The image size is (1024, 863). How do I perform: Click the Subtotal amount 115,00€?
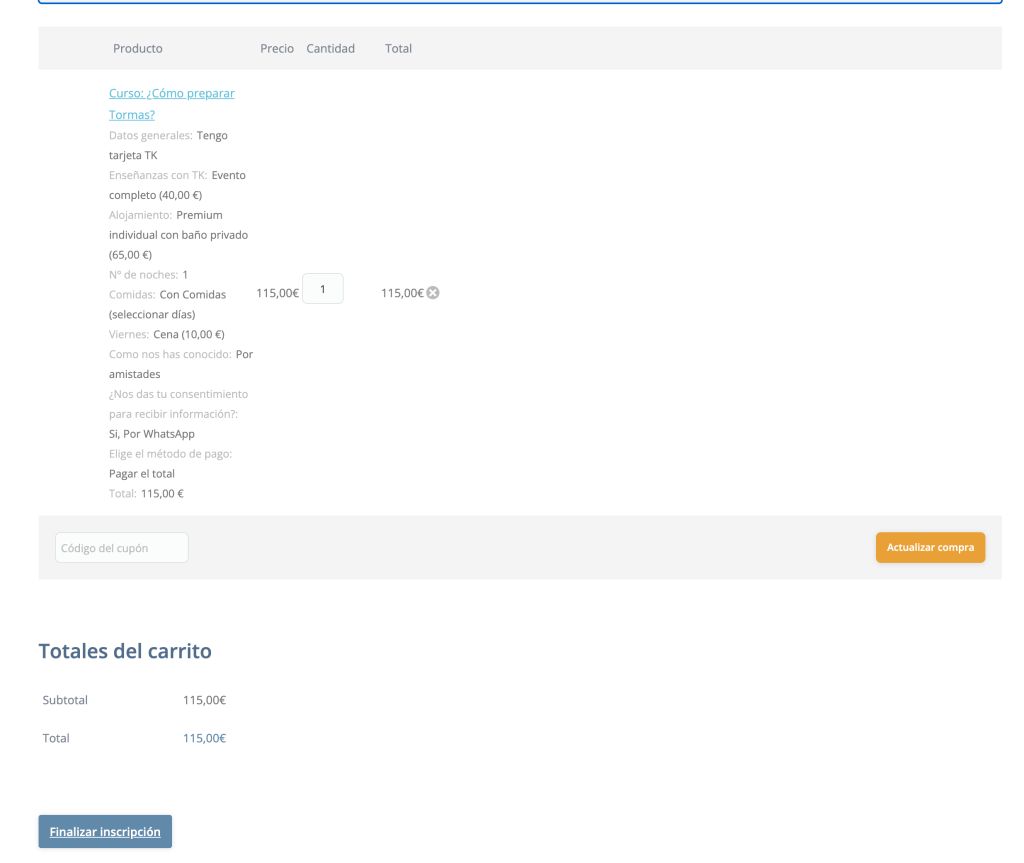204,700
